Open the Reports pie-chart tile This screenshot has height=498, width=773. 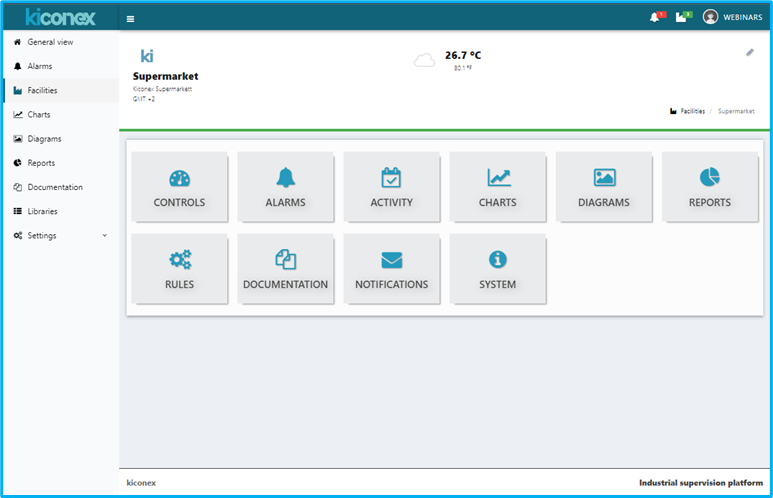click(x=709, y=186)
